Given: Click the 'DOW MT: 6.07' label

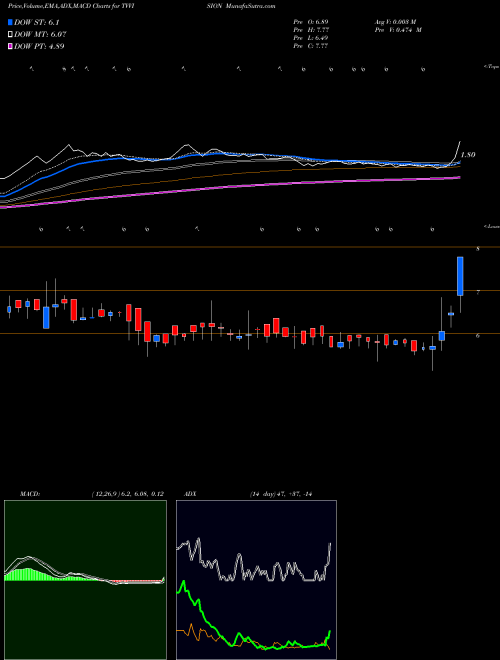Looking at the screenshot, I should [x=40, y=34].
